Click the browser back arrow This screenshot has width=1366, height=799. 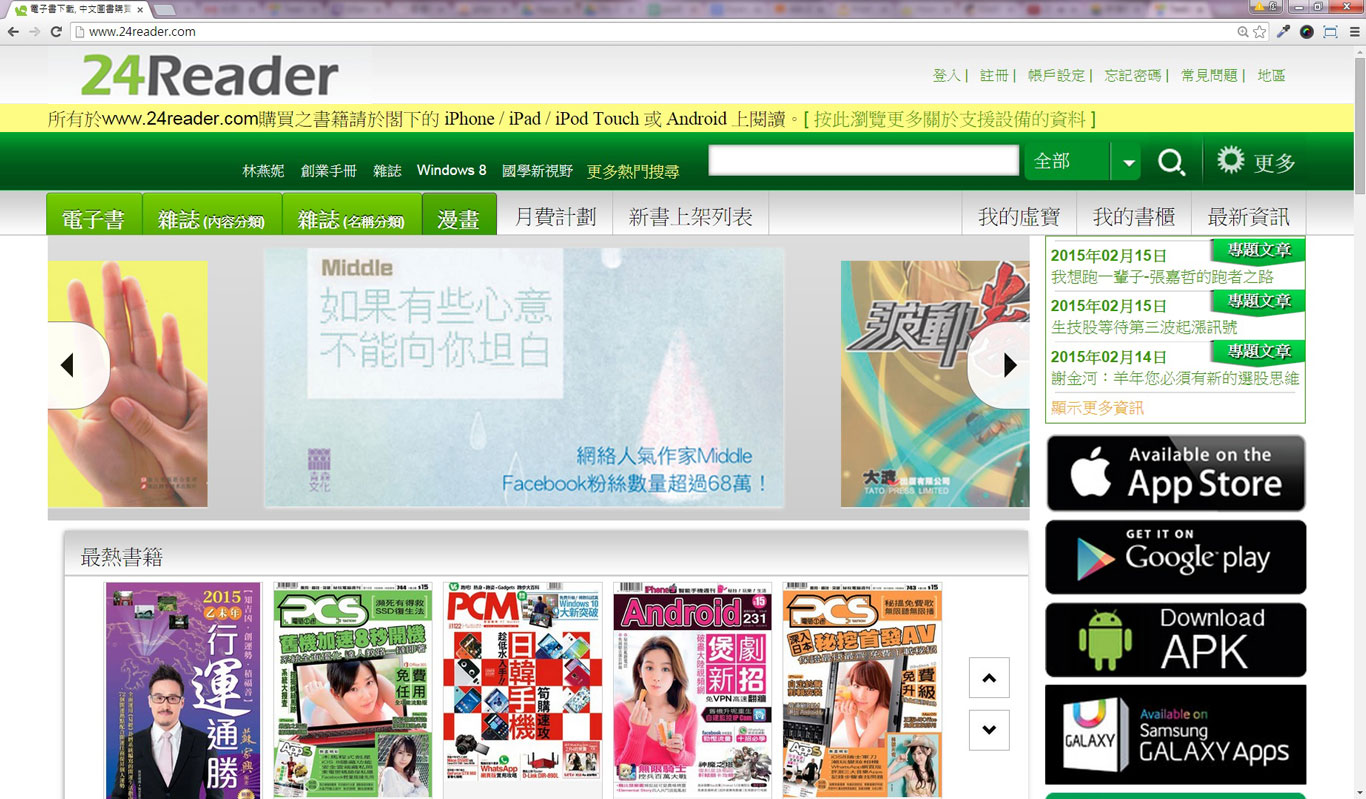14,32
